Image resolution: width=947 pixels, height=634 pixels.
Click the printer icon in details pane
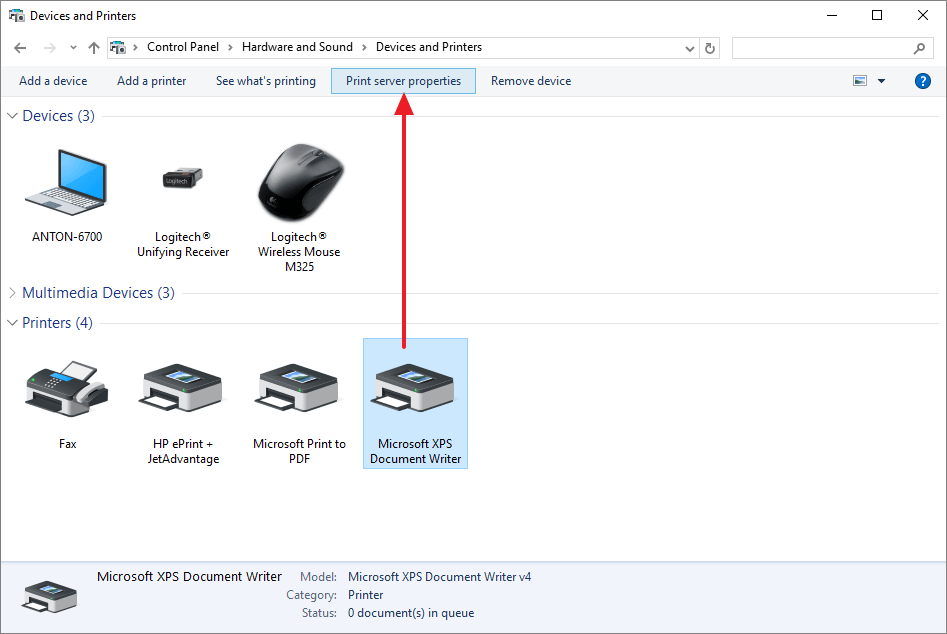click(50, 597)
